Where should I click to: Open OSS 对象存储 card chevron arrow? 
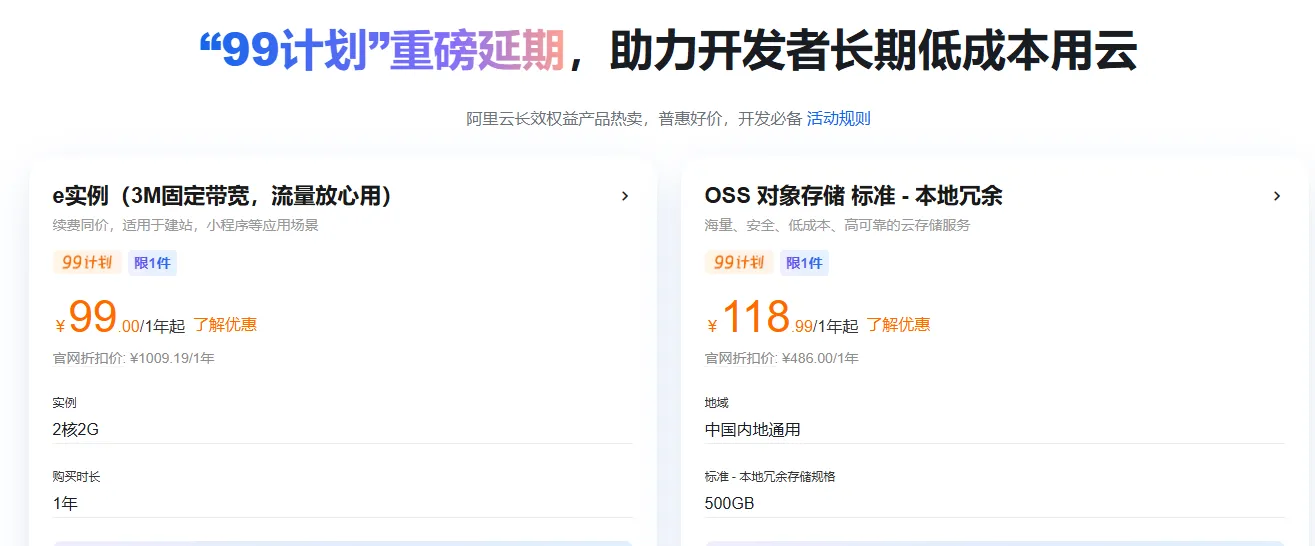point(1277,196)
